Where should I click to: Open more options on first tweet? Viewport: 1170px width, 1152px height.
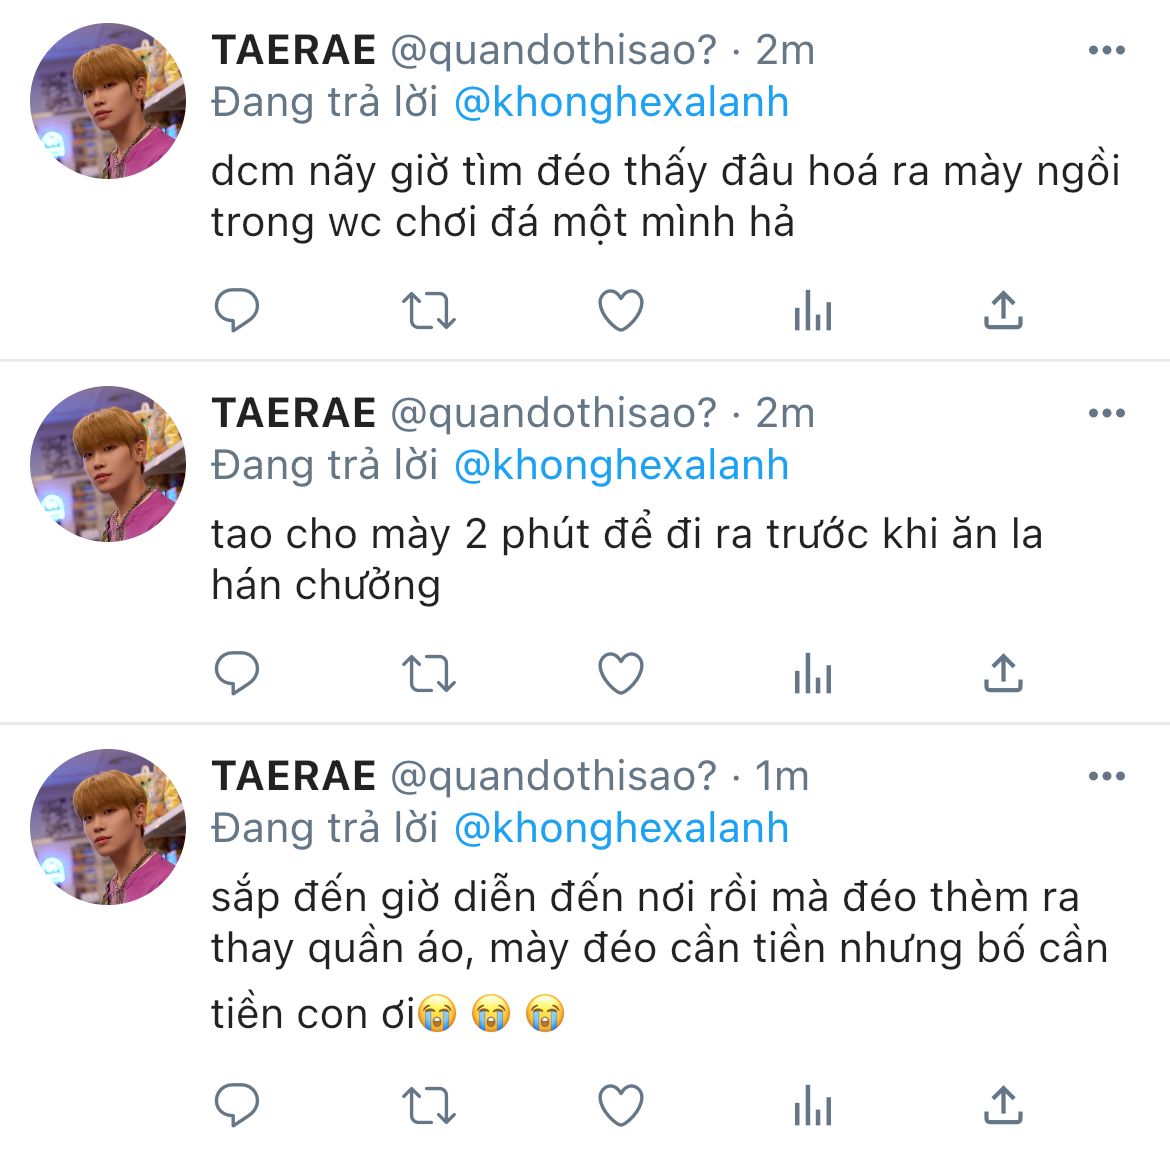1107,50
